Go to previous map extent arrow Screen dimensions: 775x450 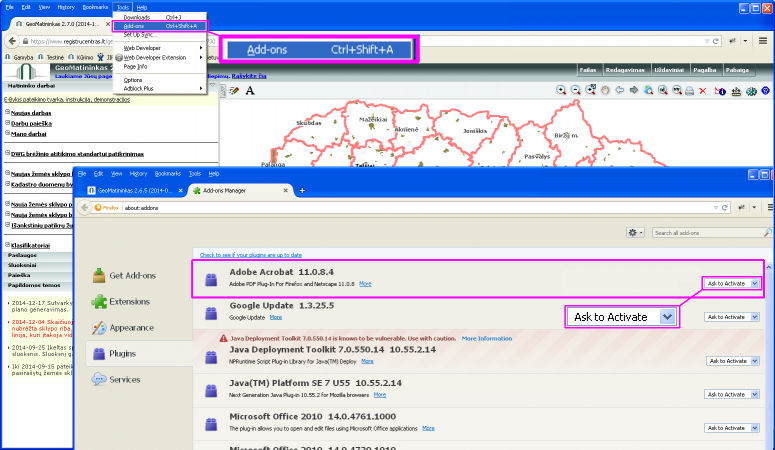coord(619,90)
